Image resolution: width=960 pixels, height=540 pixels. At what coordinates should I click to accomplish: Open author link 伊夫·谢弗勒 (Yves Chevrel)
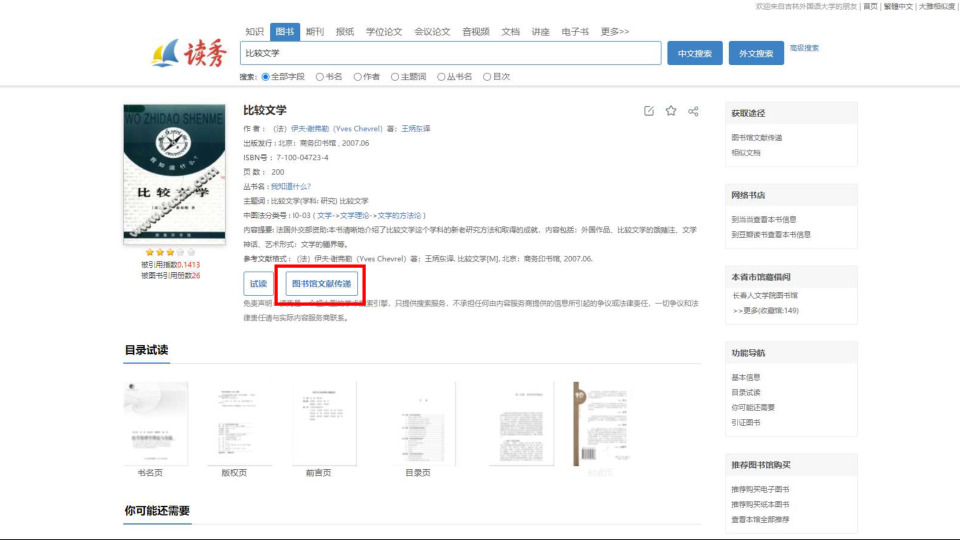coord(336,129)
